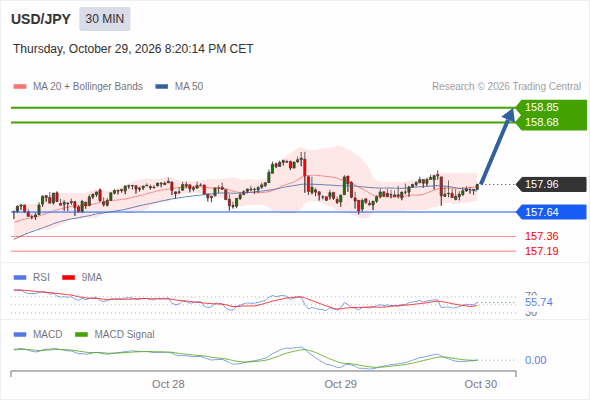Click the 157.19 support level value
Screen dimensions: 590x400
pyautogui.click(x=541, y=251)
